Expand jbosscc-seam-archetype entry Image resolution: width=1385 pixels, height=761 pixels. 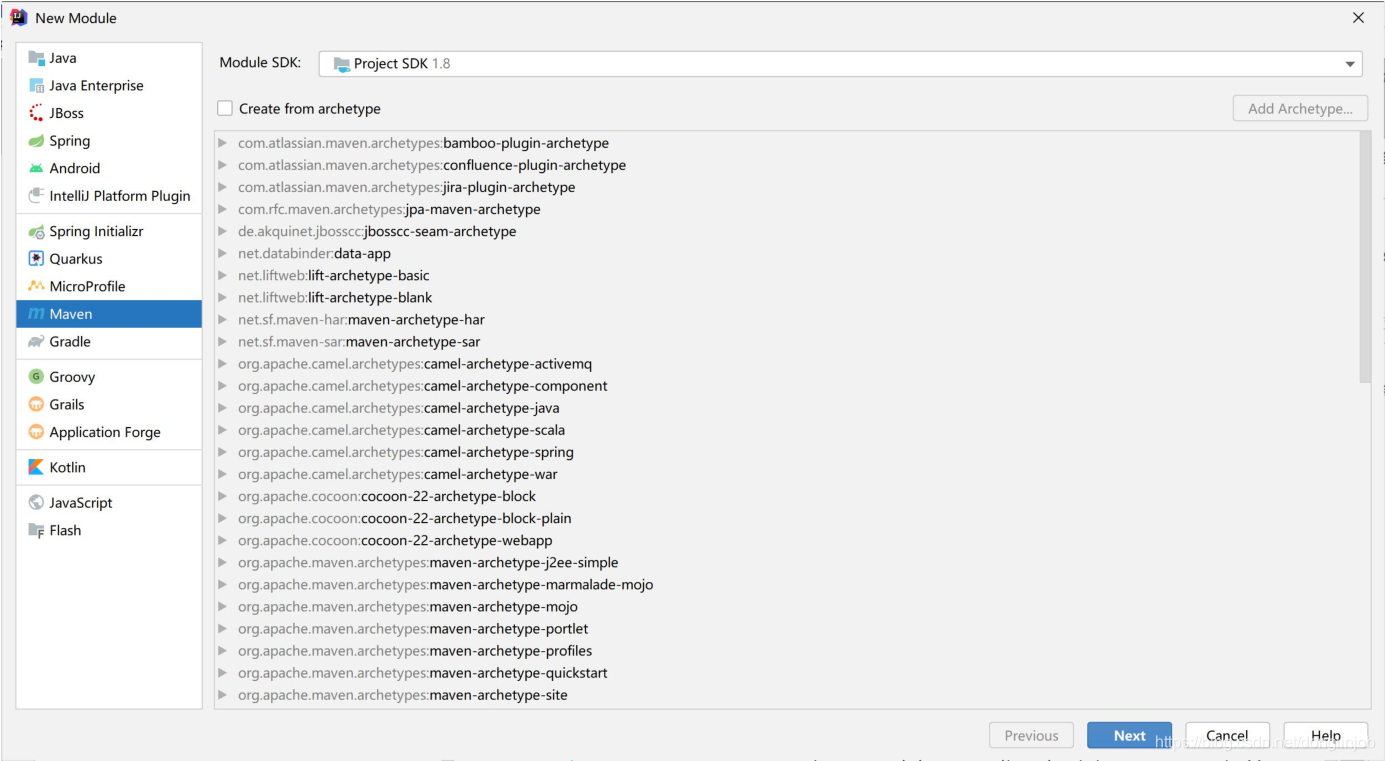coord(222,231)
